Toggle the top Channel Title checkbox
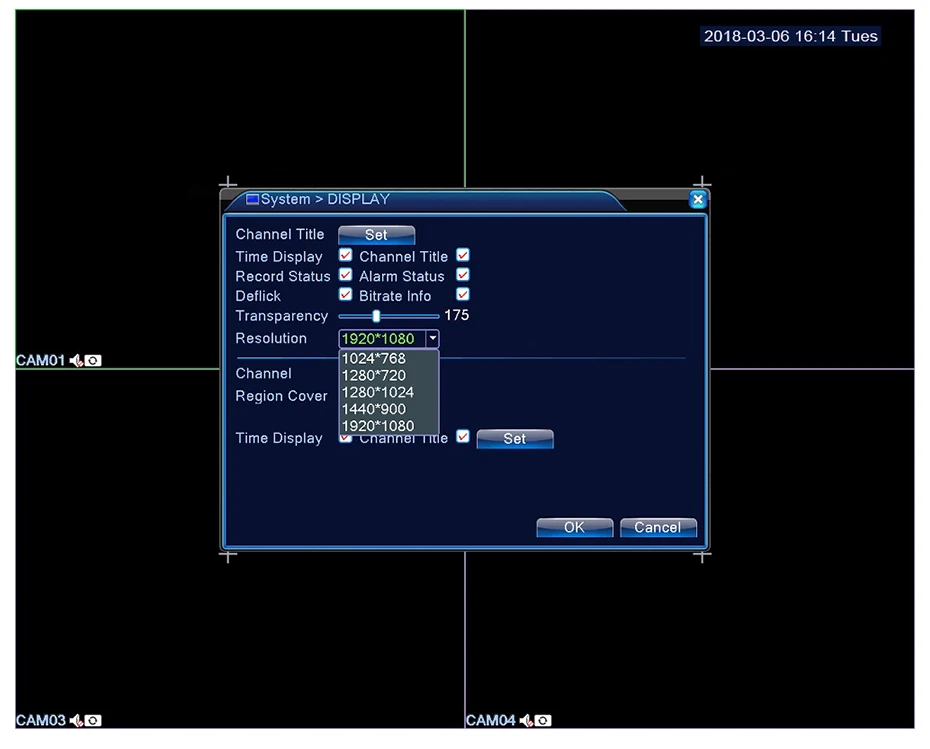 tap(463, 255)
